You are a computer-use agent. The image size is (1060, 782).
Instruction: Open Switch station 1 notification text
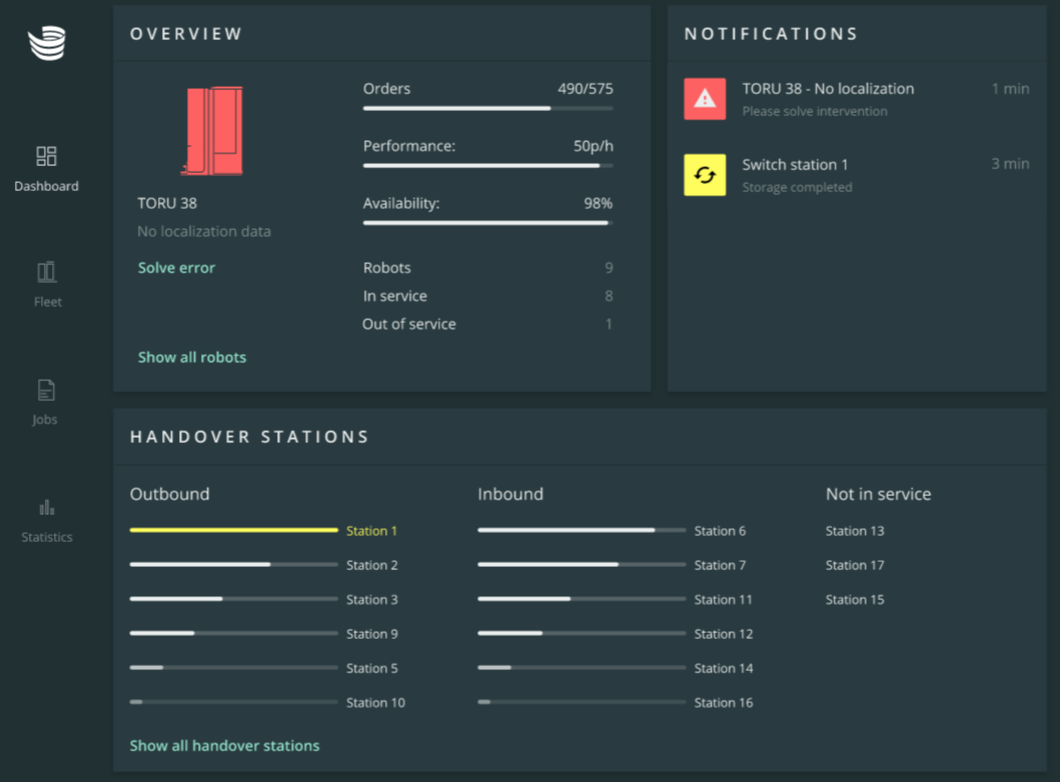tap(795, 165)
